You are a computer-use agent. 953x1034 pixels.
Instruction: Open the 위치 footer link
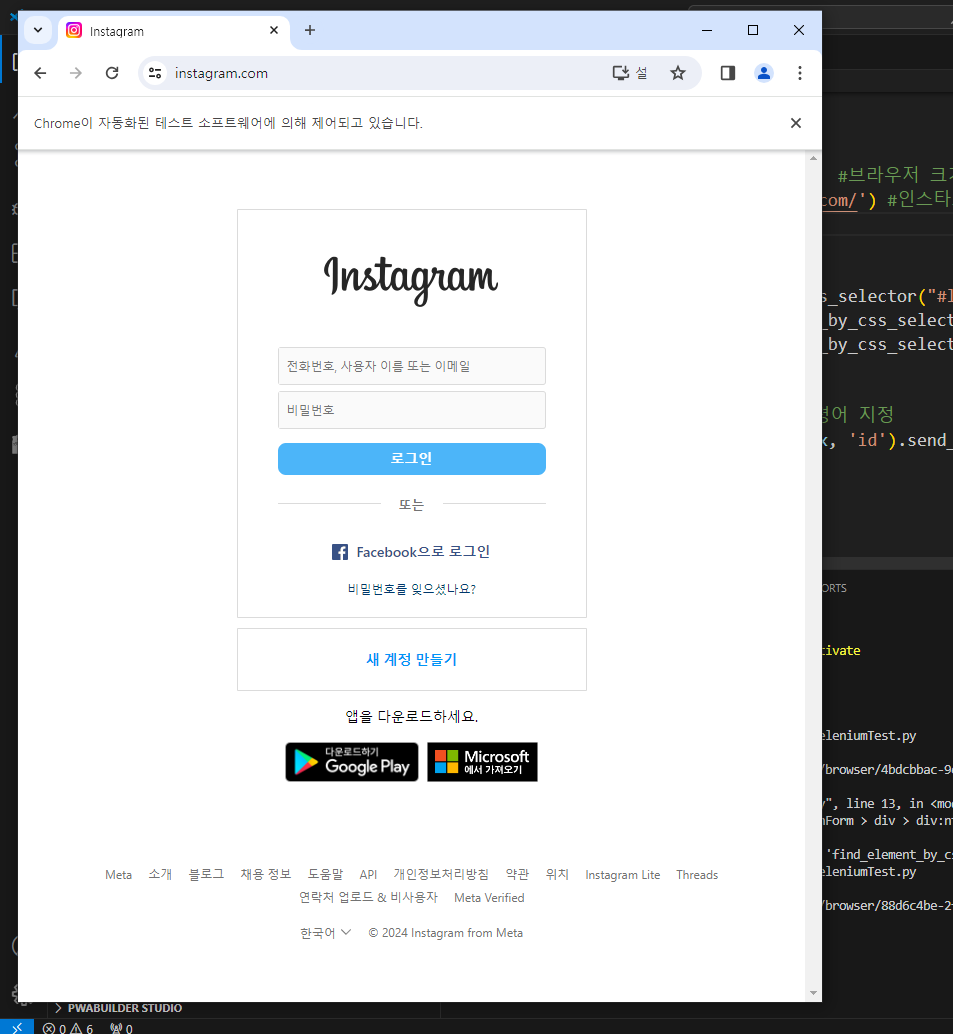pos(557,874)
